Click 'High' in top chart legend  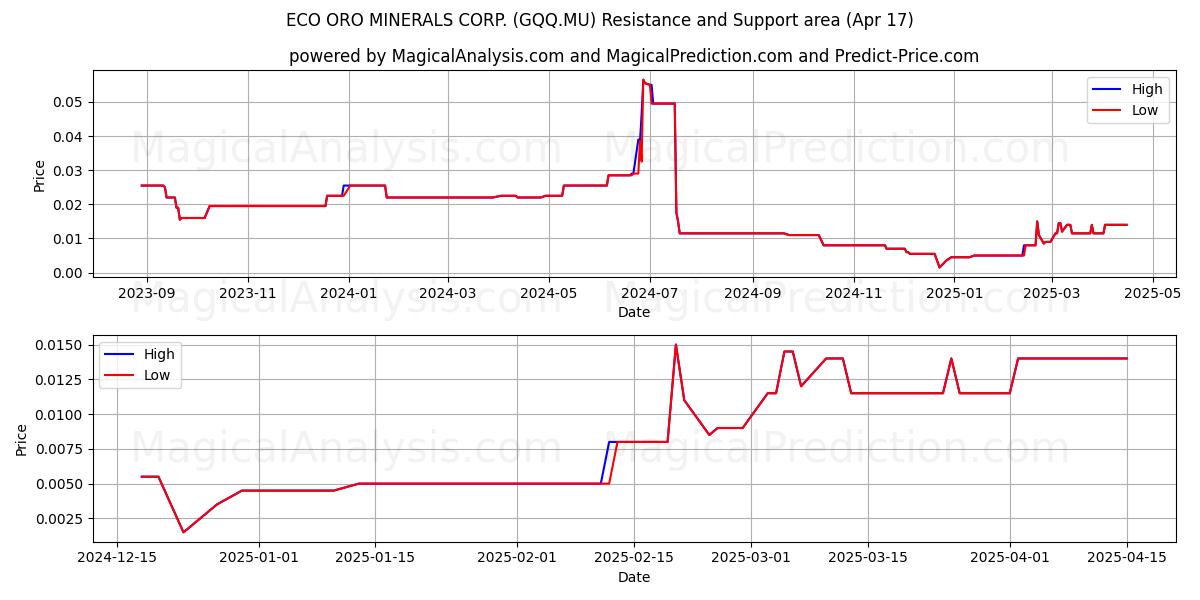click(1147, 89)
